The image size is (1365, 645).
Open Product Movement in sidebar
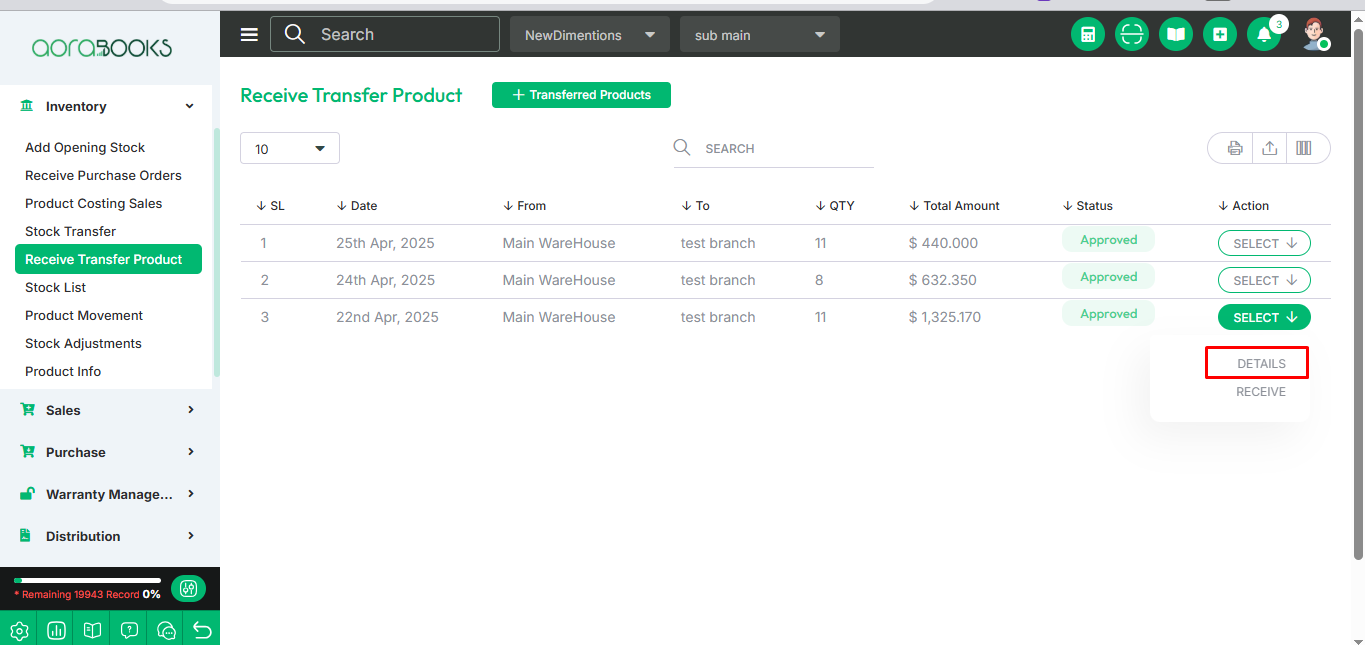[x=84, y=315]
